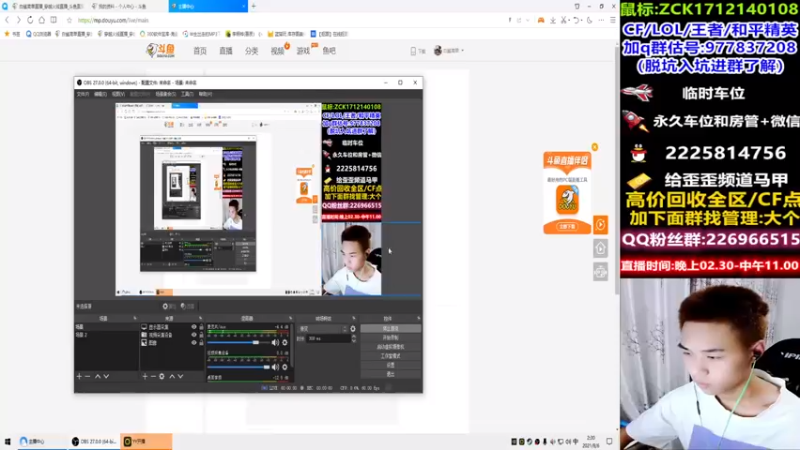800x450 pixels.
Task: Bookmark this page with the star icon
Action: pyautogui.click(x=69, y=20)
